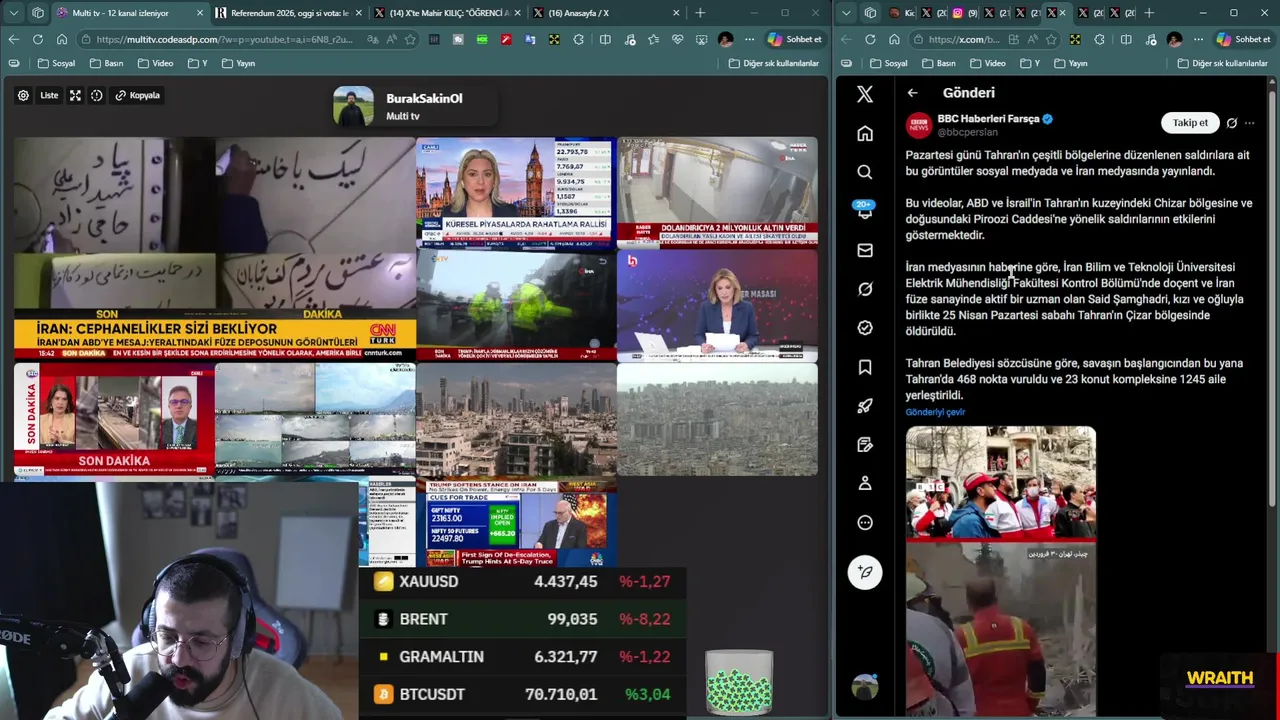Screen dimensions: 1280x720
Task: Click the Takip et button
Action: (1190, 123)
